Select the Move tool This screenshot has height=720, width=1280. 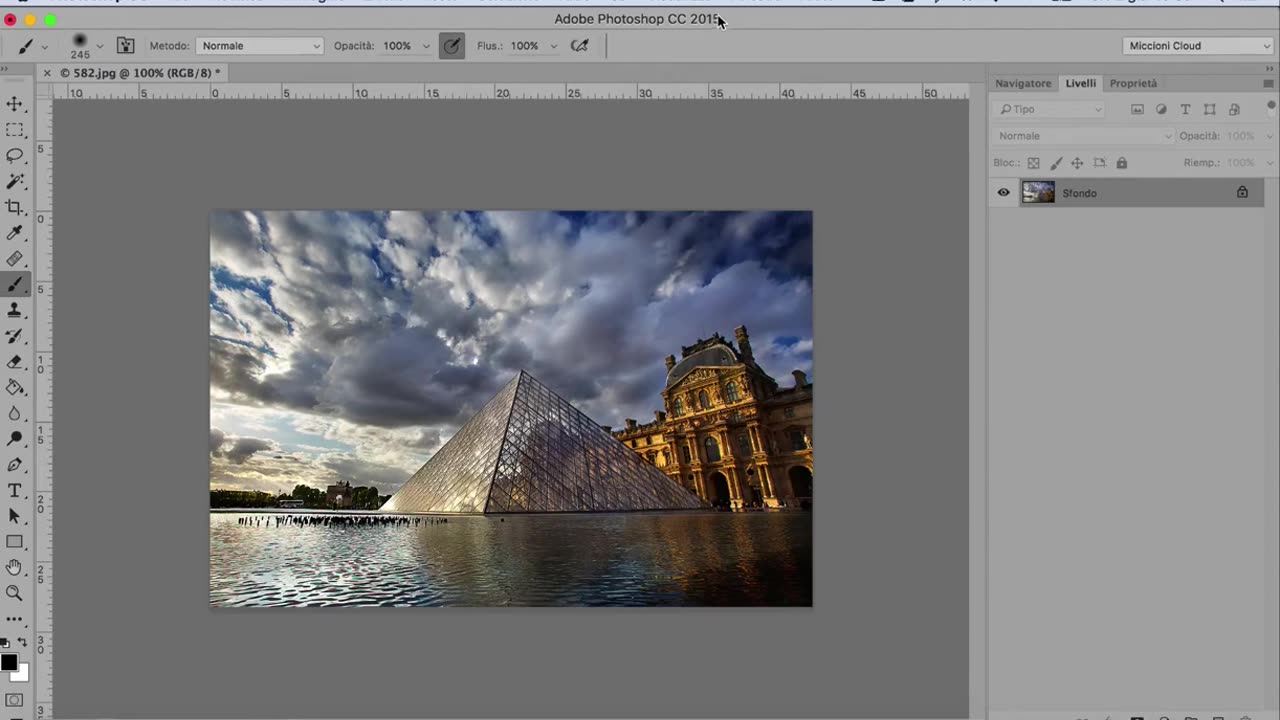15,104
